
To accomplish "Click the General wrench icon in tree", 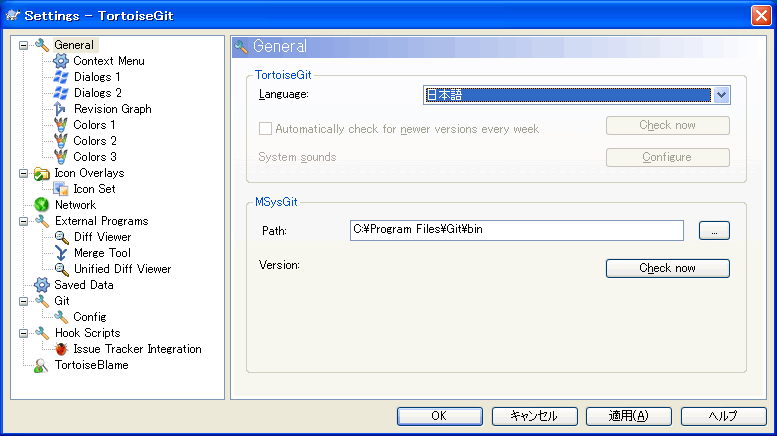I will click(x=42, y=45).
